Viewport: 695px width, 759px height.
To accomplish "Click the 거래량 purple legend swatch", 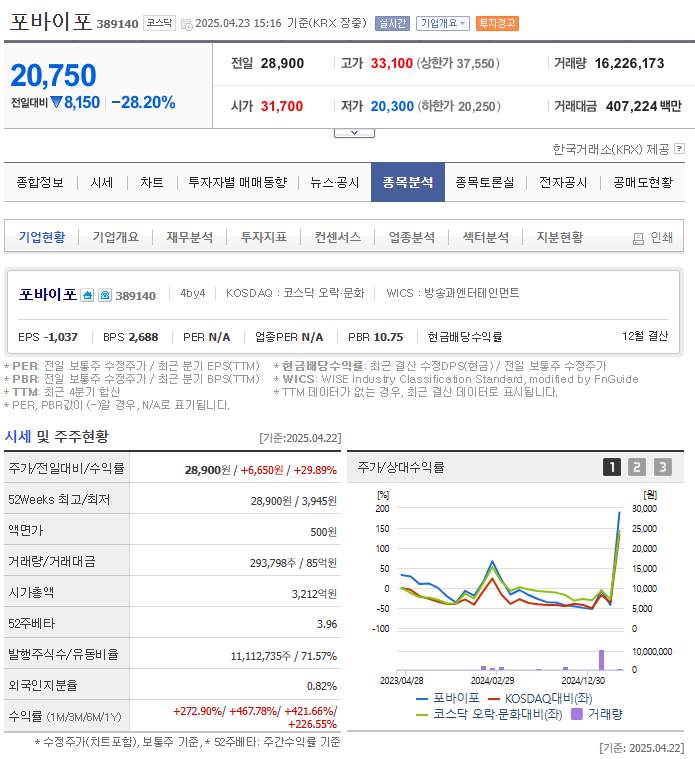I will click(577, 714).
